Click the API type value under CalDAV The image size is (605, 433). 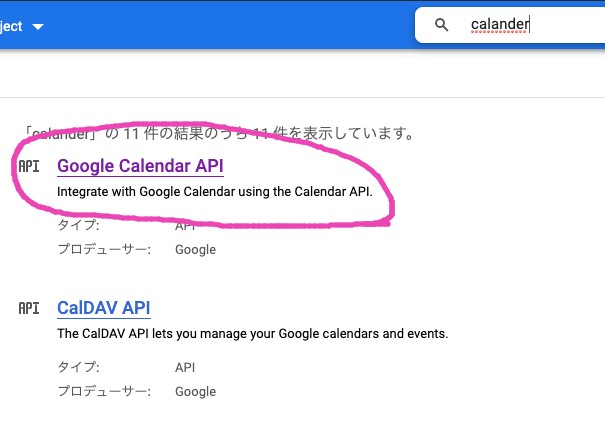point(185,367)
